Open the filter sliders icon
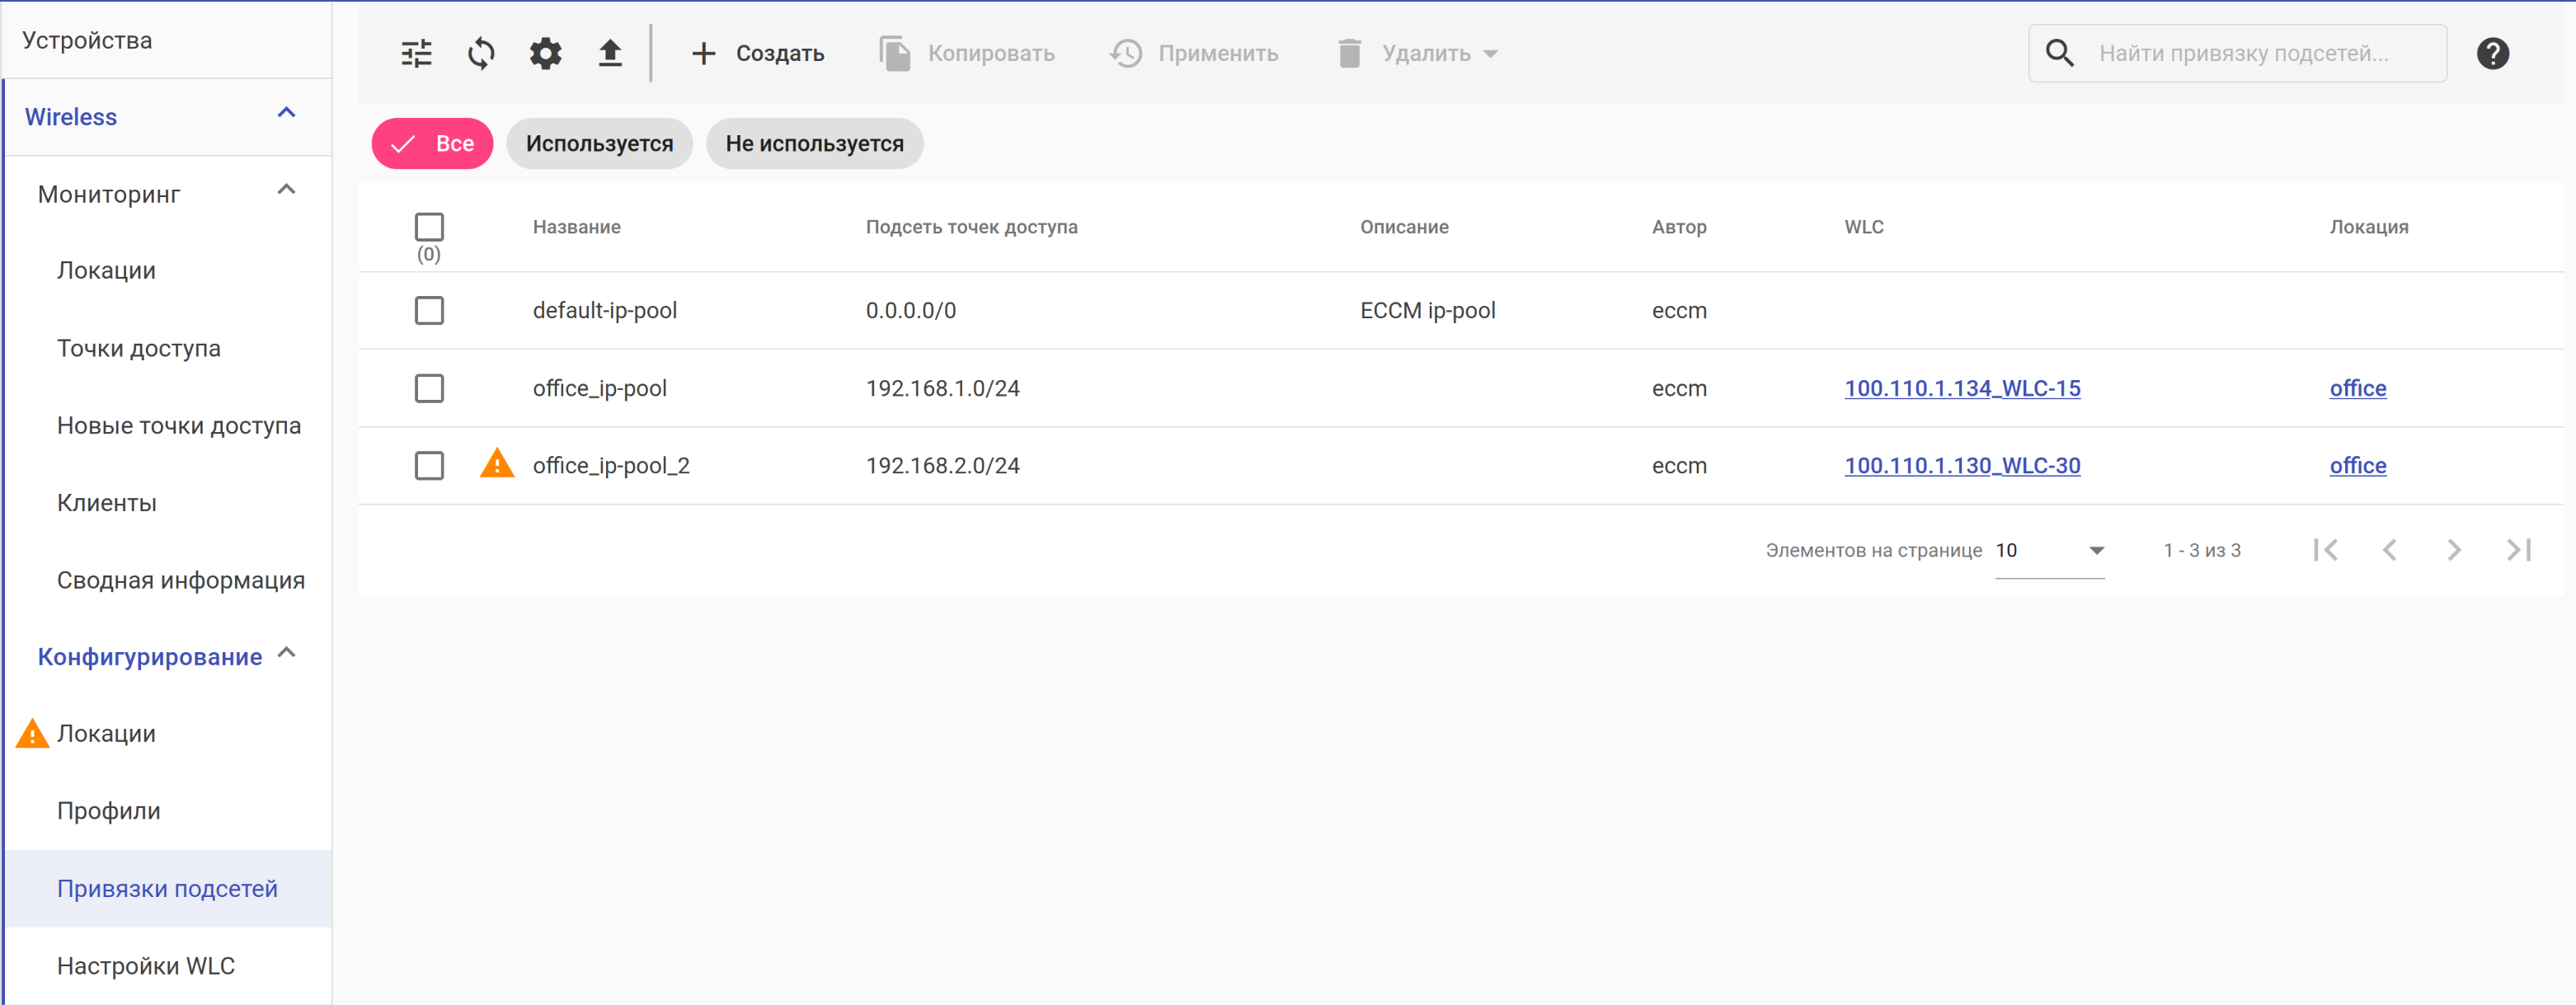The image size is (2576, 1005). pyautogui.click(x=416, y=53)
